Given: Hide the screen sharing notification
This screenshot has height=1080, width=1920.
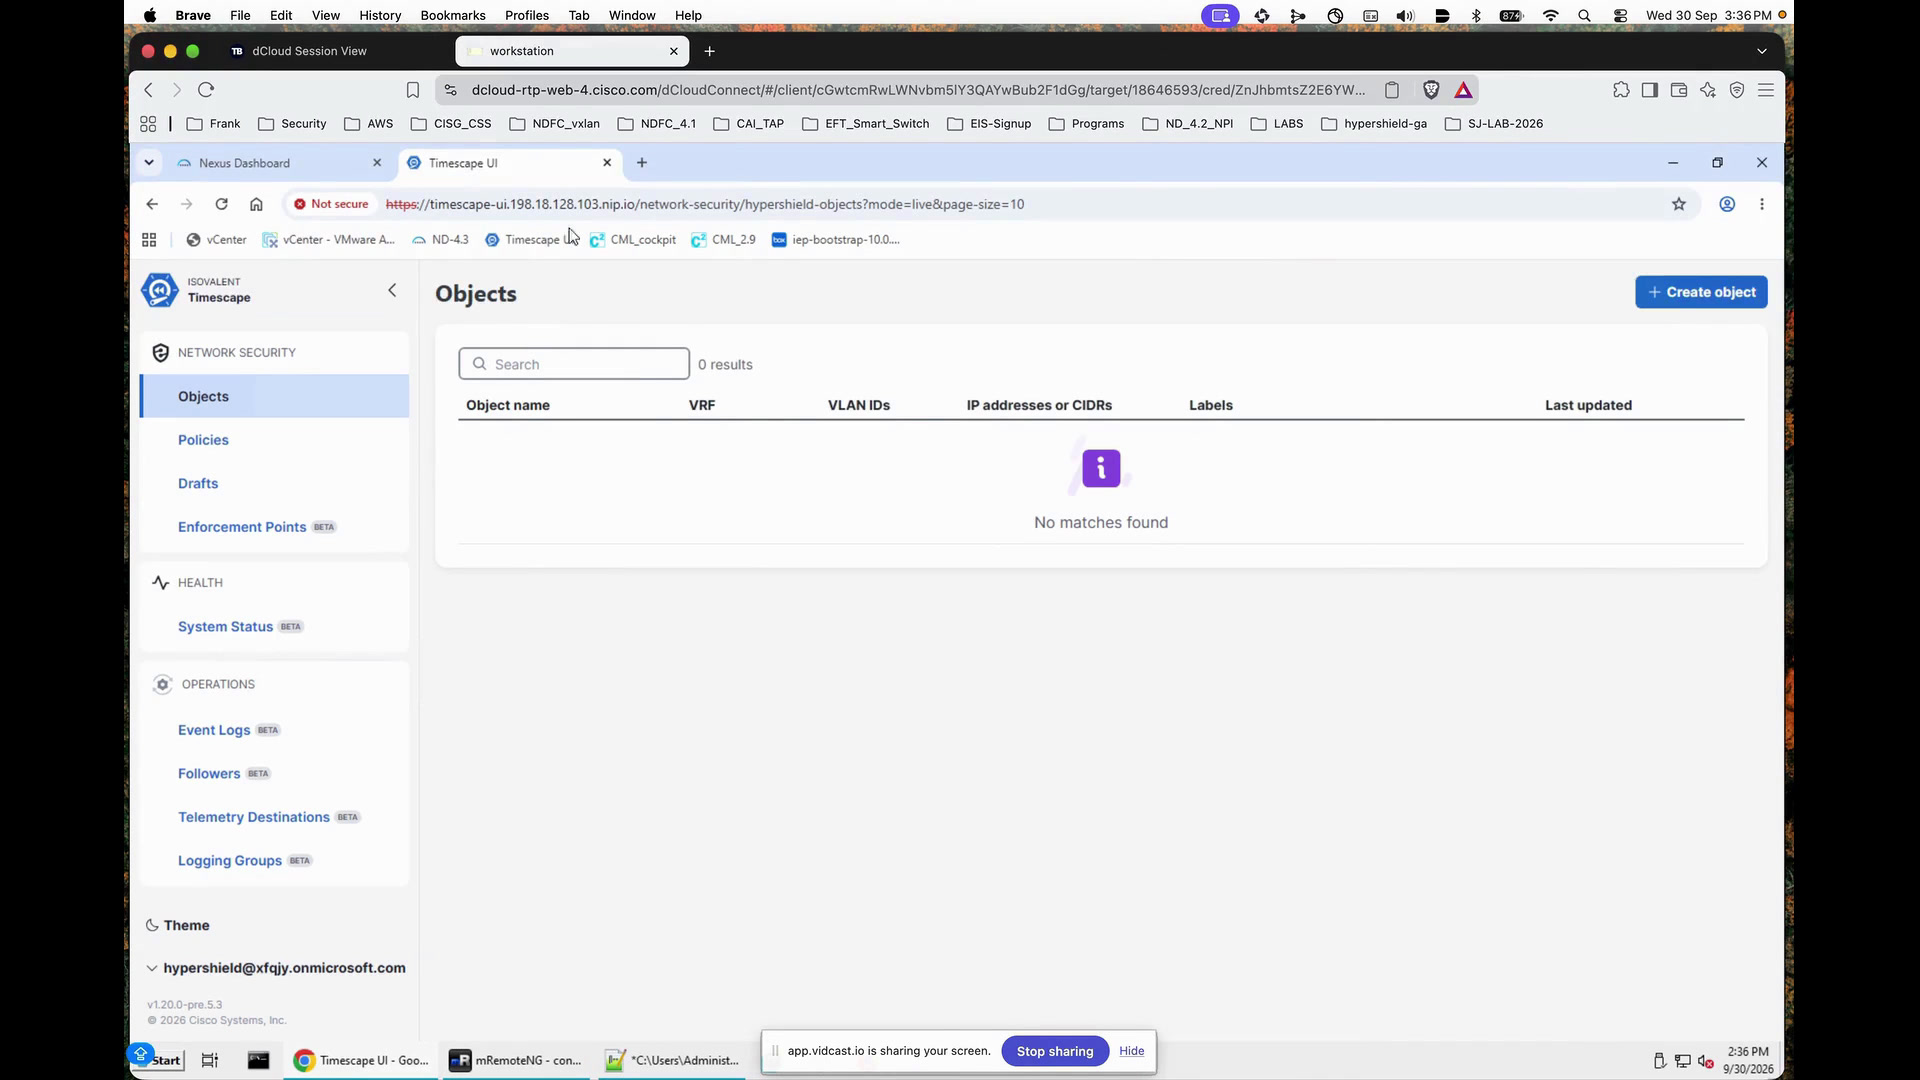Looking at the screenshot, I should click(x=1131, y=1051).
